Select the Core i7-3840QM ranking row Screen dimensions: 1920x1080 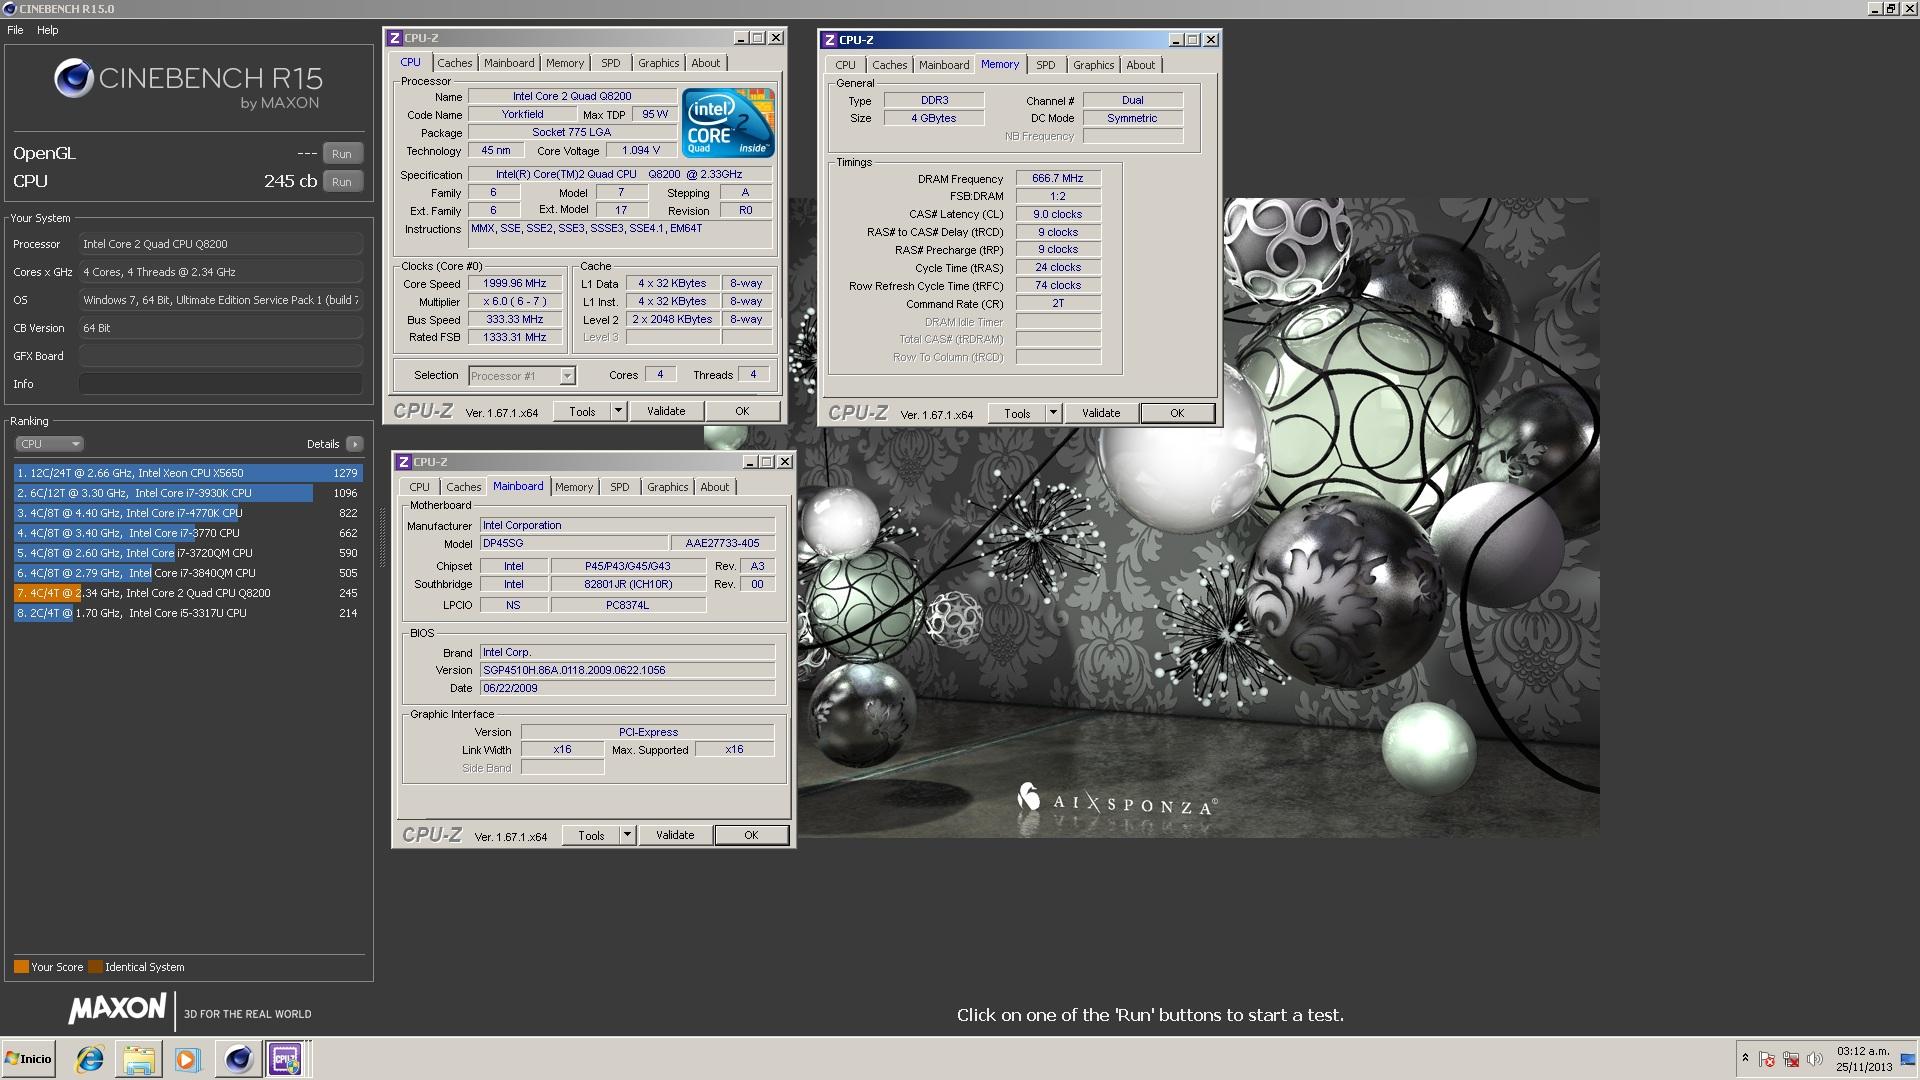(x=188, y=573)
